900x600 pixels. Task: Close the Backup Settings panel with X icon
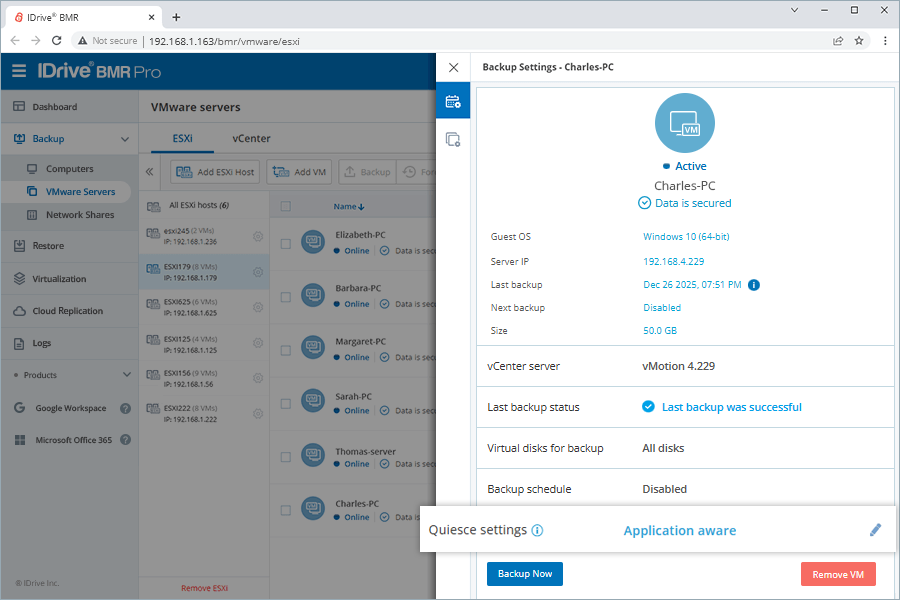coord(454,67)
